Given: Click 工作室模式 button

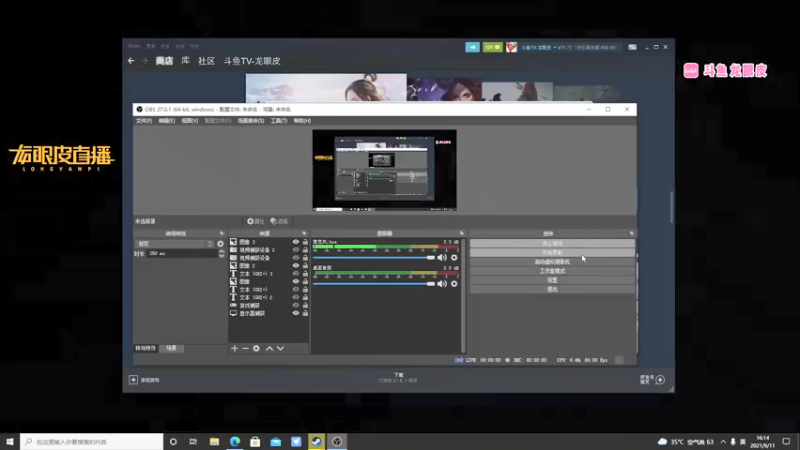Looking at the screenshot, I should pos(552,271).
